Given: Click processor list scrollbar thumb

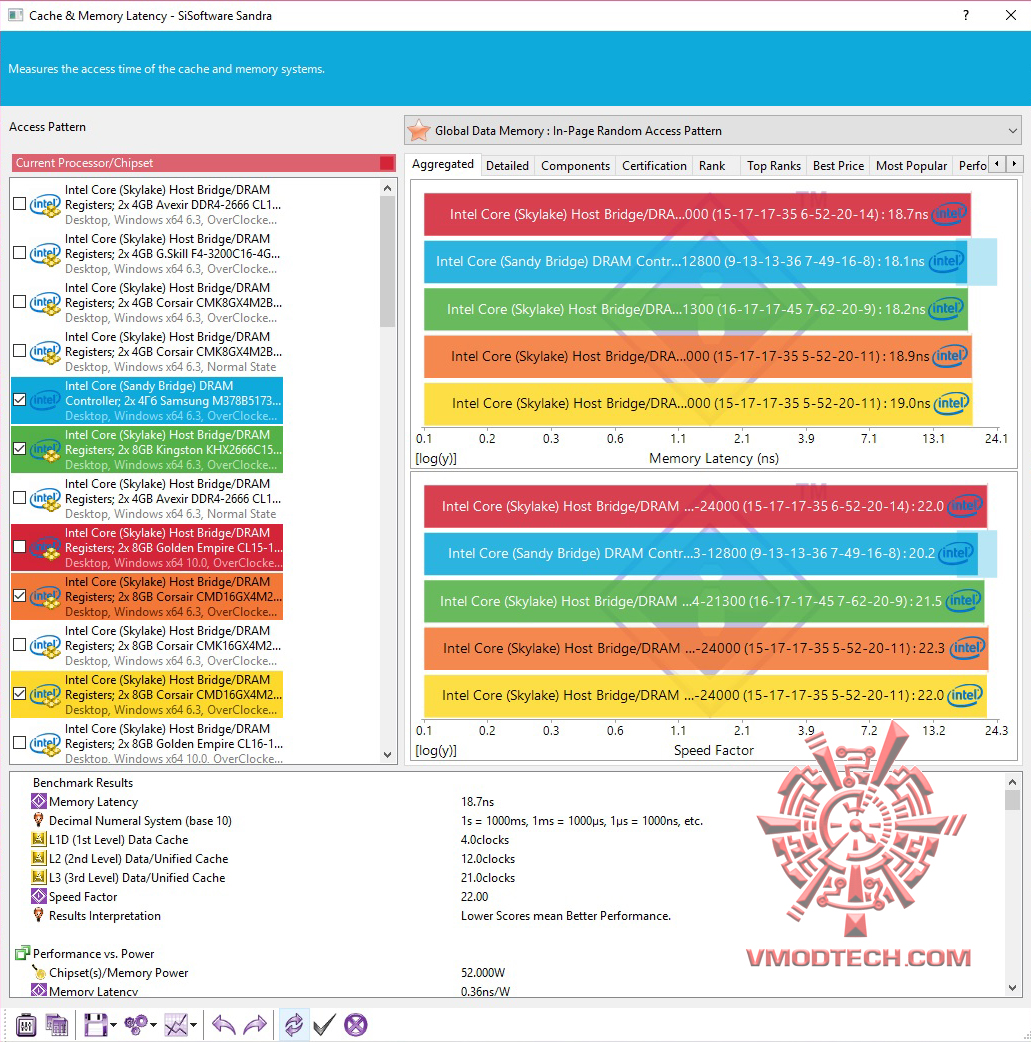Looking at the screenshot, I should pyautogui.click(x=388, y=262).
